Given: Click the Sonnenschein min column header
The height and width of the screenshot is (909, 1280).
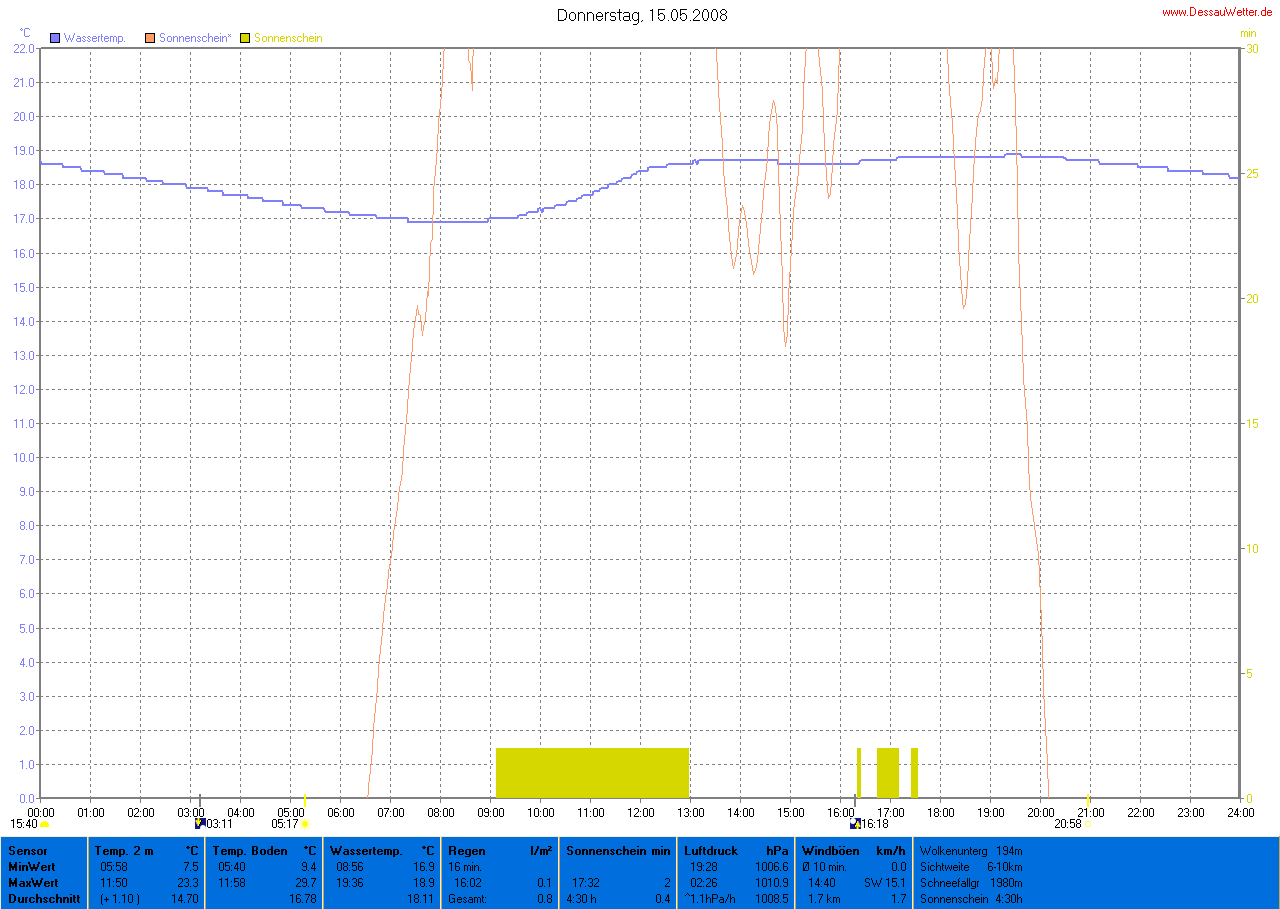Looking at the screenshot, I should (x=618, y=850).
